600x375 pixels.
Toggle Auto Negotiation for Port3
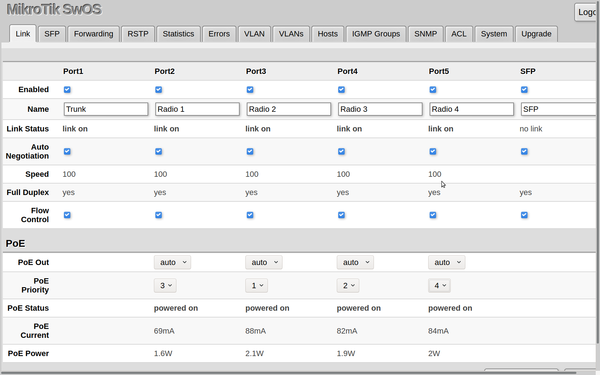pos(250,152)
